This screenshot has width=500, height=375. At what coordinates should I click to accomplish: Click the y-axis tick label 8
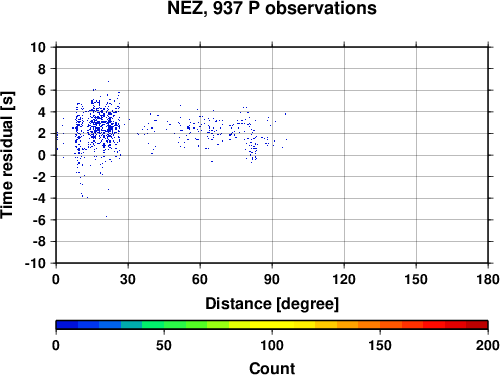pyautogui.click(x=42, y=69)
